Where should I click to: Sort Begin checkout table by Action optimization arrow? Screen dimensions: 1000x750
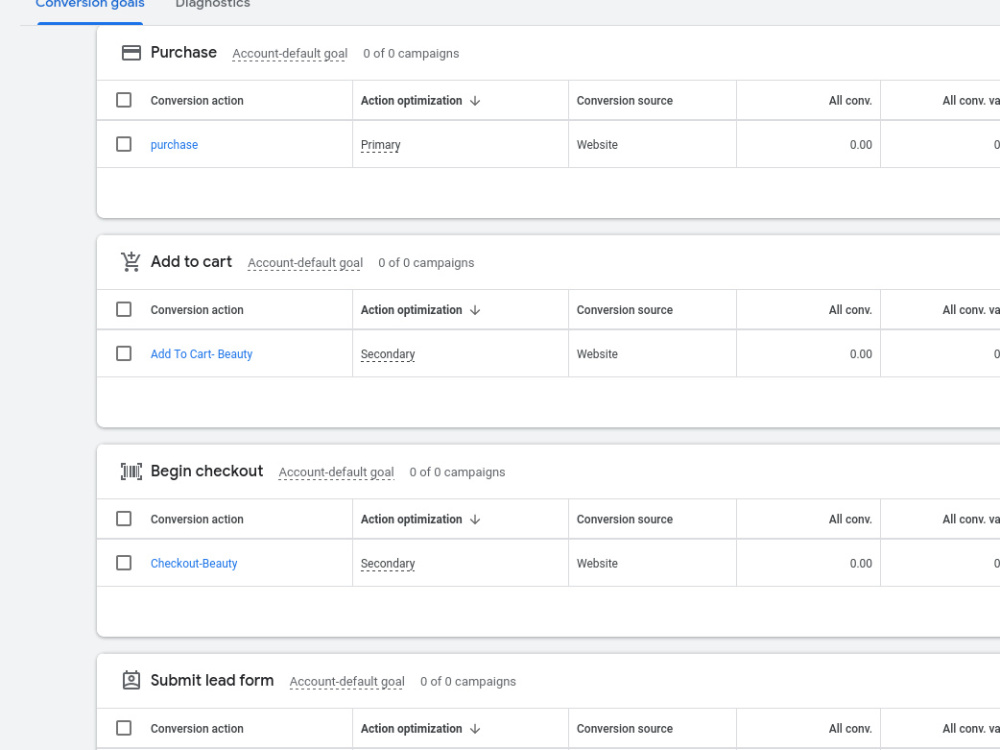click(x=475, y=519)
